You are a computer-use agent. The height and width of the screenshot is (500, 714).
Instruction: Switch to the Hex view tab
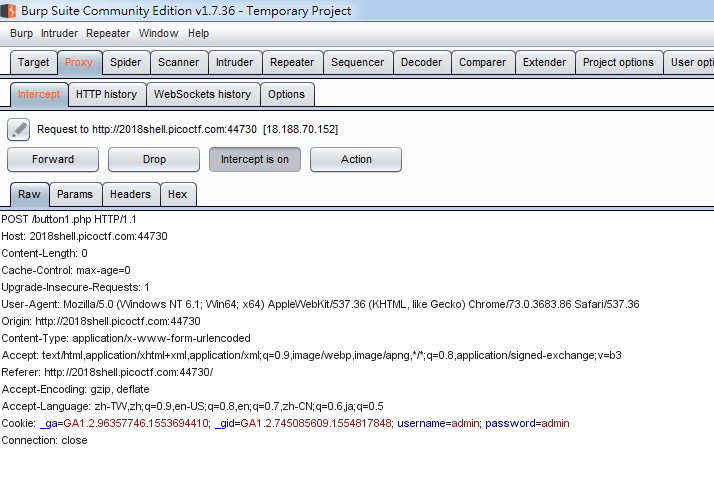178,194
